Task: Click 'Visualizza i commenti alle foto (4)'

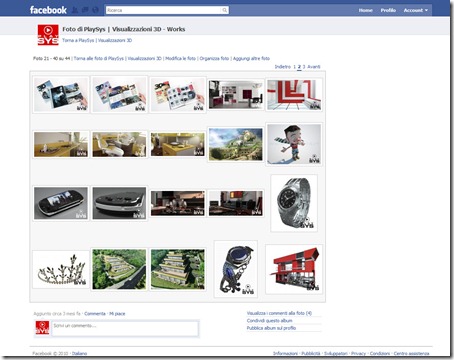Action: click(279, 313)
